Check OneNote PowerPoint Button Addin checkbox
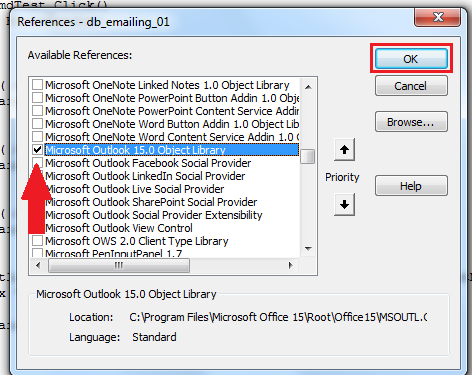This screenshot has height=375, width=472. click(x=37, y=98)
